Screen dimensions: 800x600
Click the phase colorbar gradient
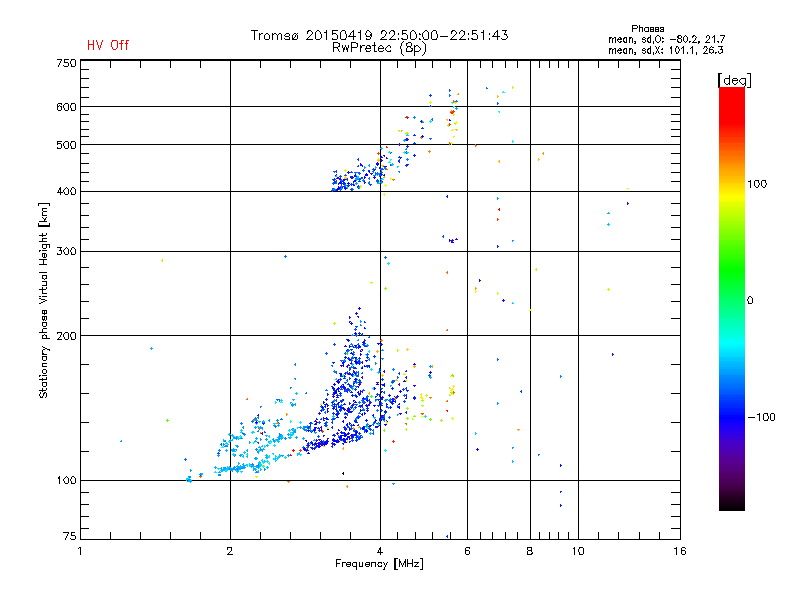click(x=732, y=298)
